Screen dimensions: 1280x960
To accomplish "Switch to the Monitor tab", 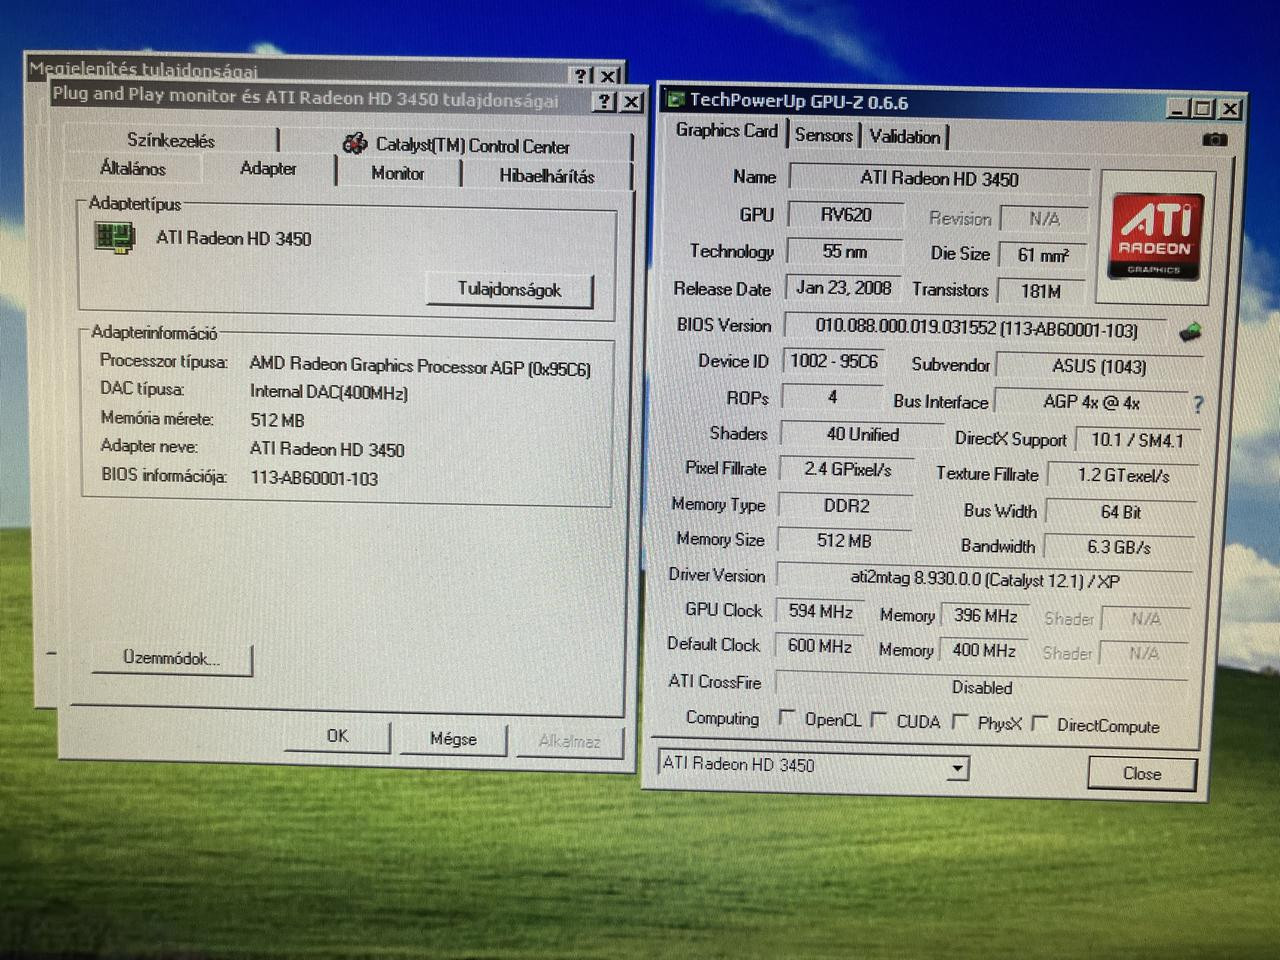I will click(x=398, y=174).
